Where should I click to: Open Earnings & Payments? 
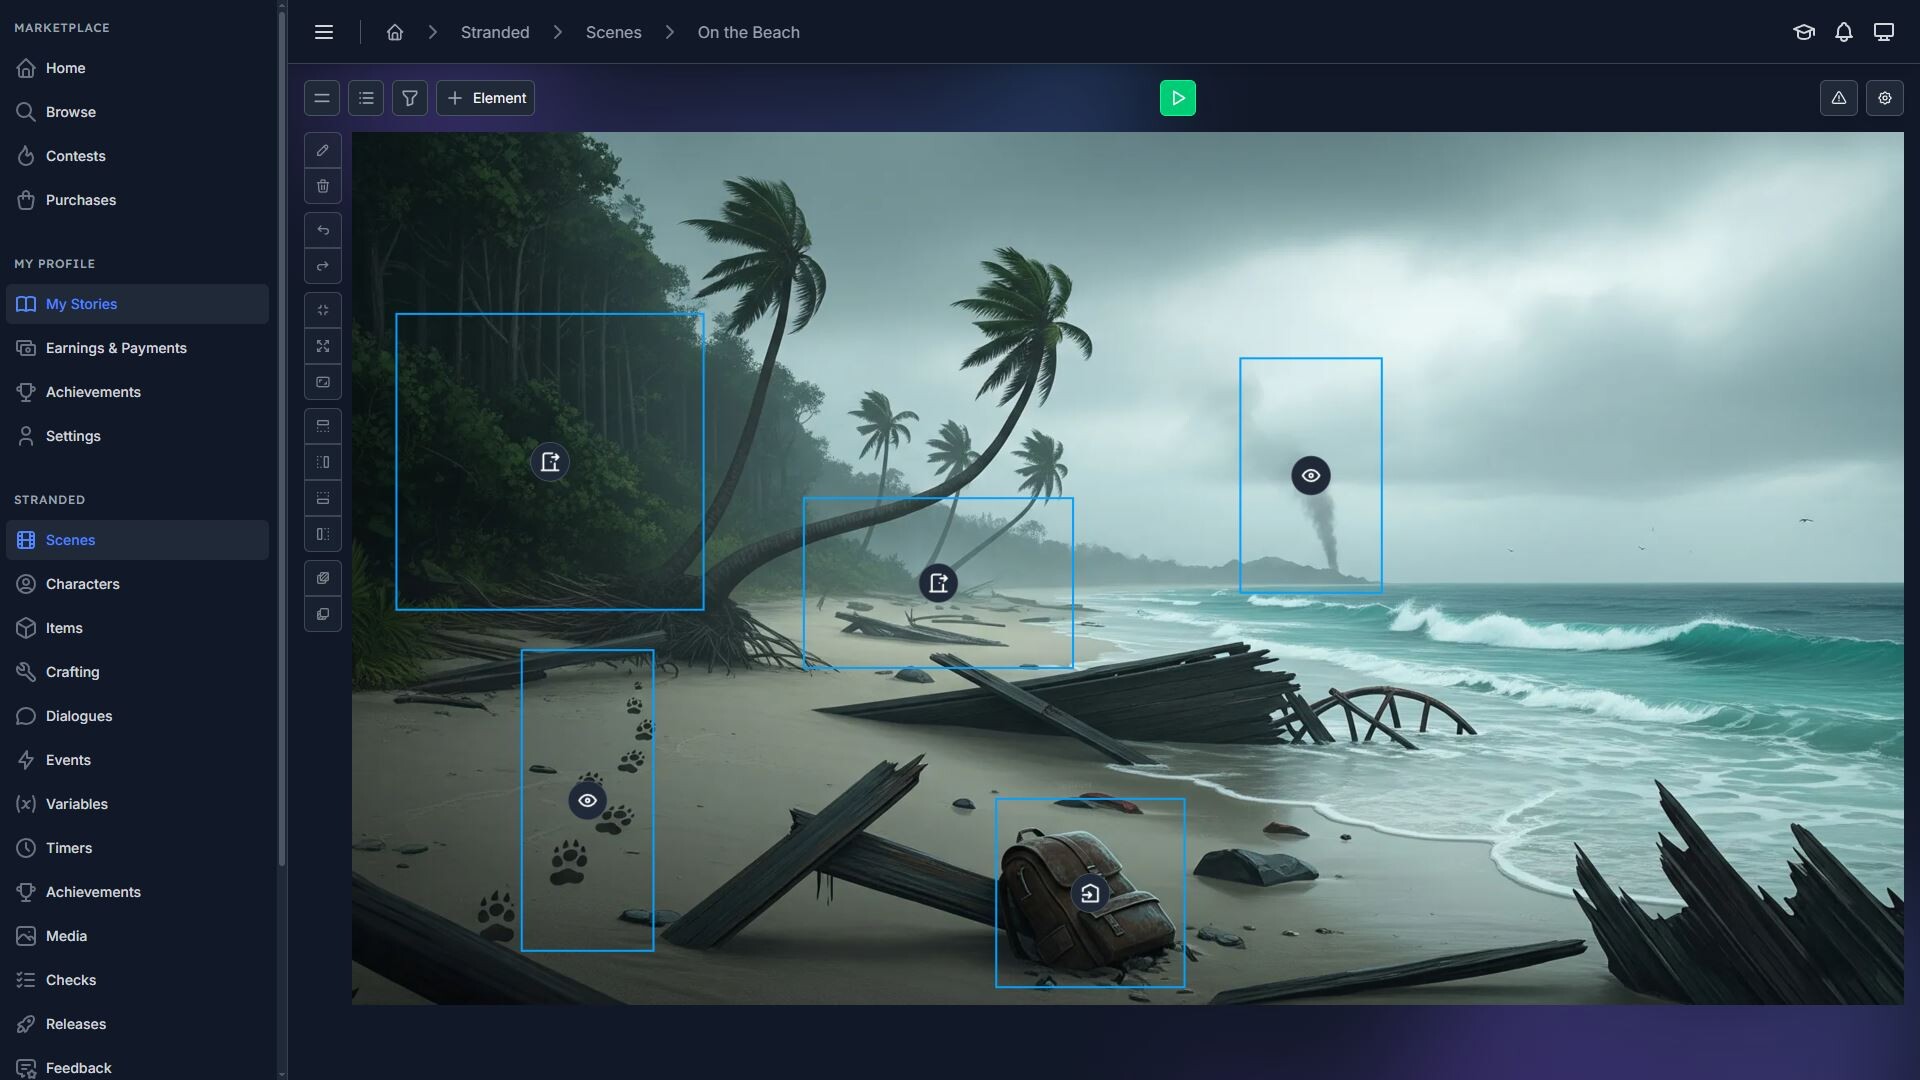[x=115, y=347]
